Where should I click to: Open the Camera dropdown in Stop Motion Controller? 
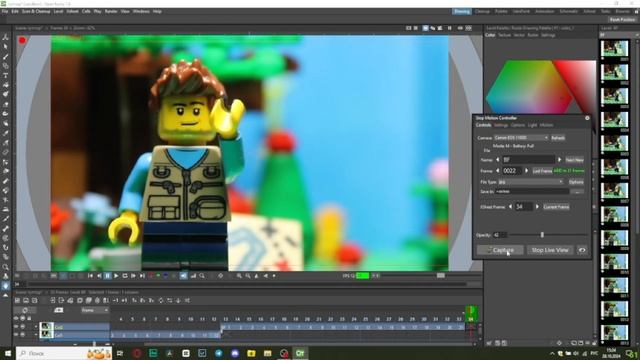click(521, 138)
